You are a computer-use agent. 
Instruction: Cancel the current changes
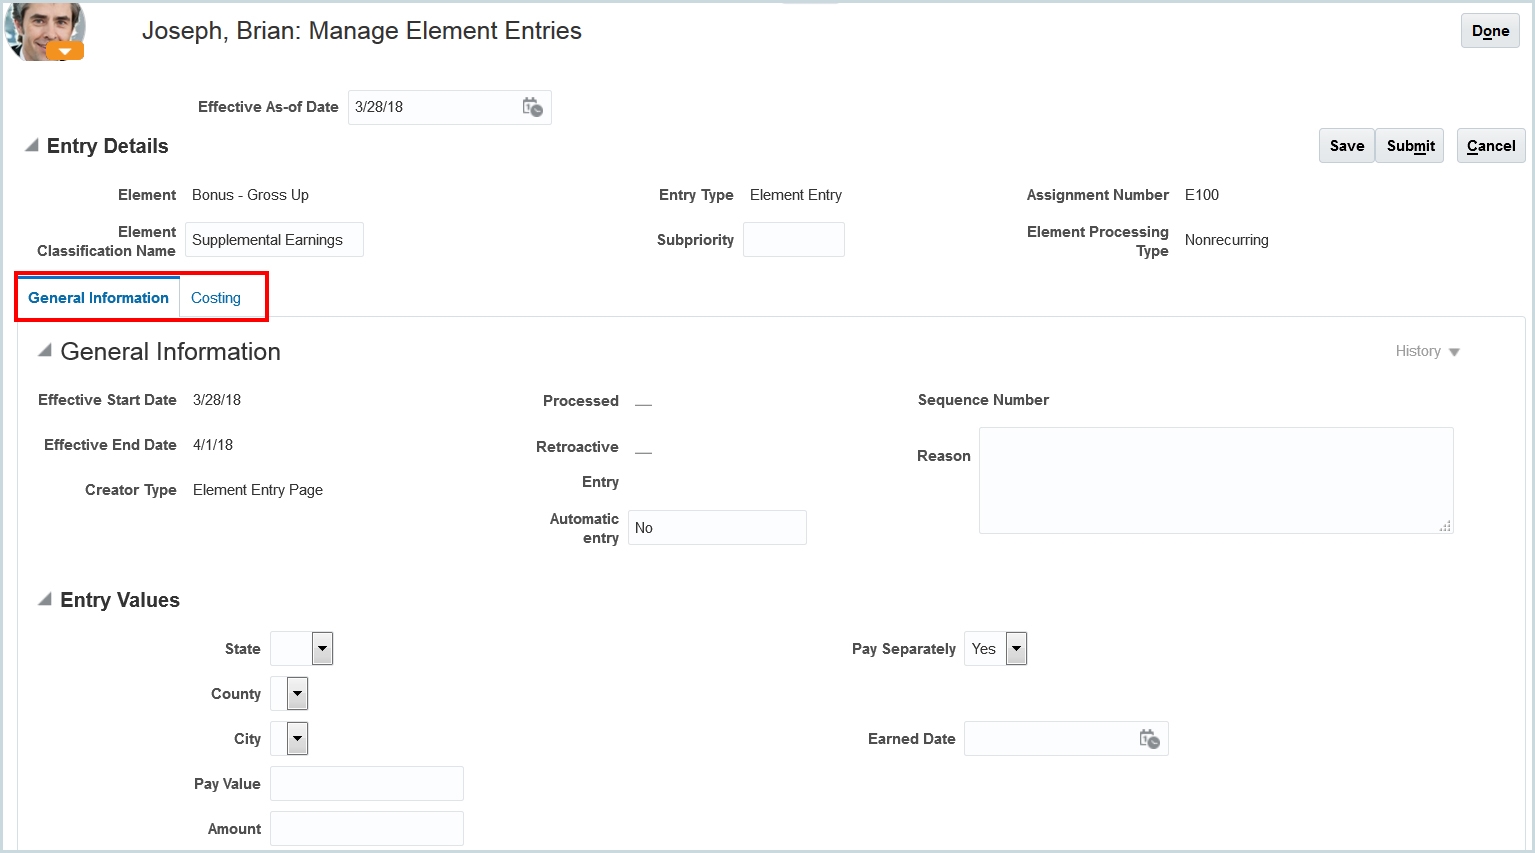pos(1490,145)
